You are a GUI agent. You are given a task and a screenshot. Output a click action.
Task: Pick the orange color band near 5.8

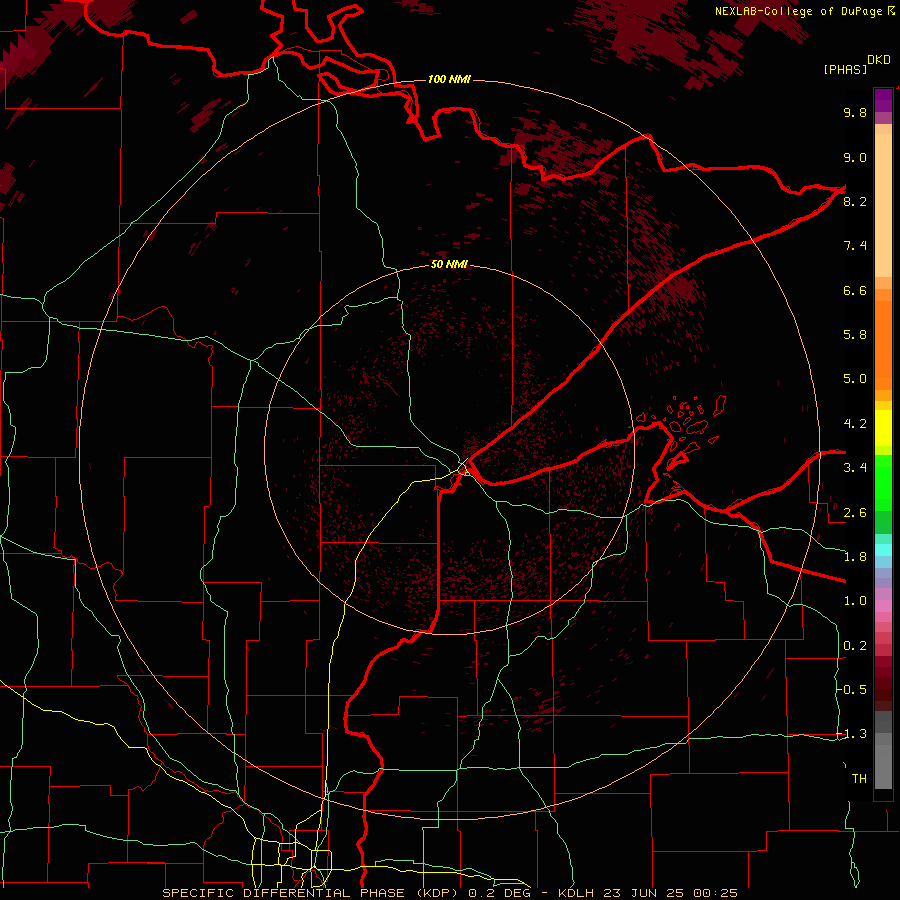point(883,344)
